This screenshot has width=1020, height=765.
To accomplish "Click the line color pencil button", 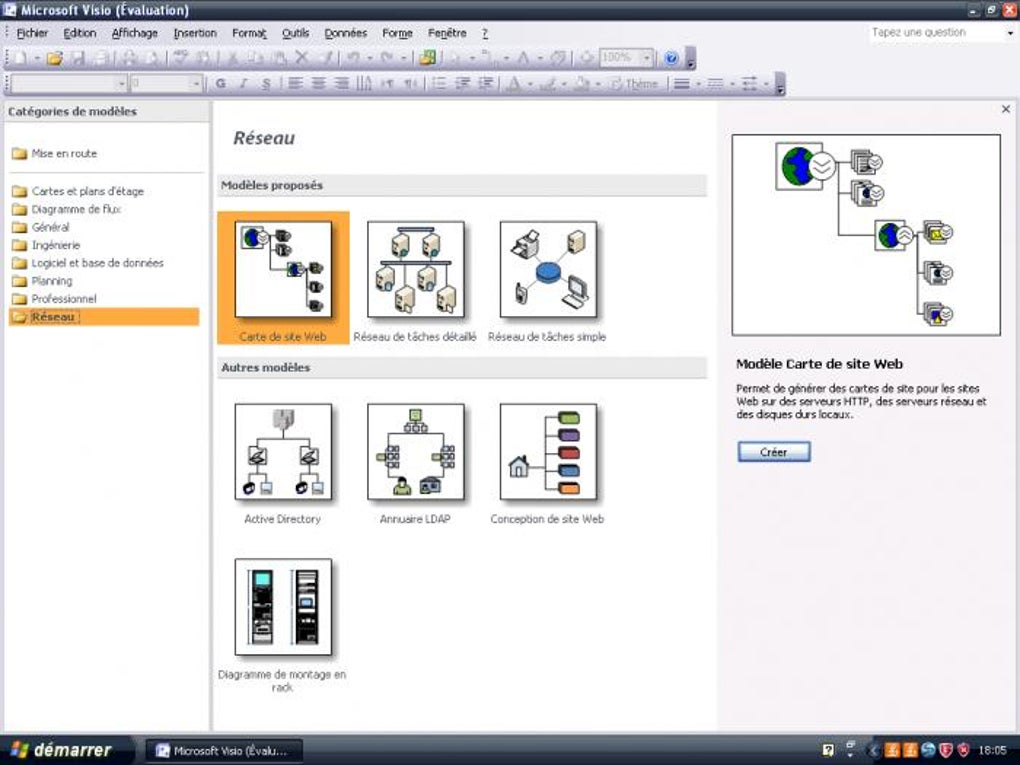I will pyautogui.click(x=547, y=83).
